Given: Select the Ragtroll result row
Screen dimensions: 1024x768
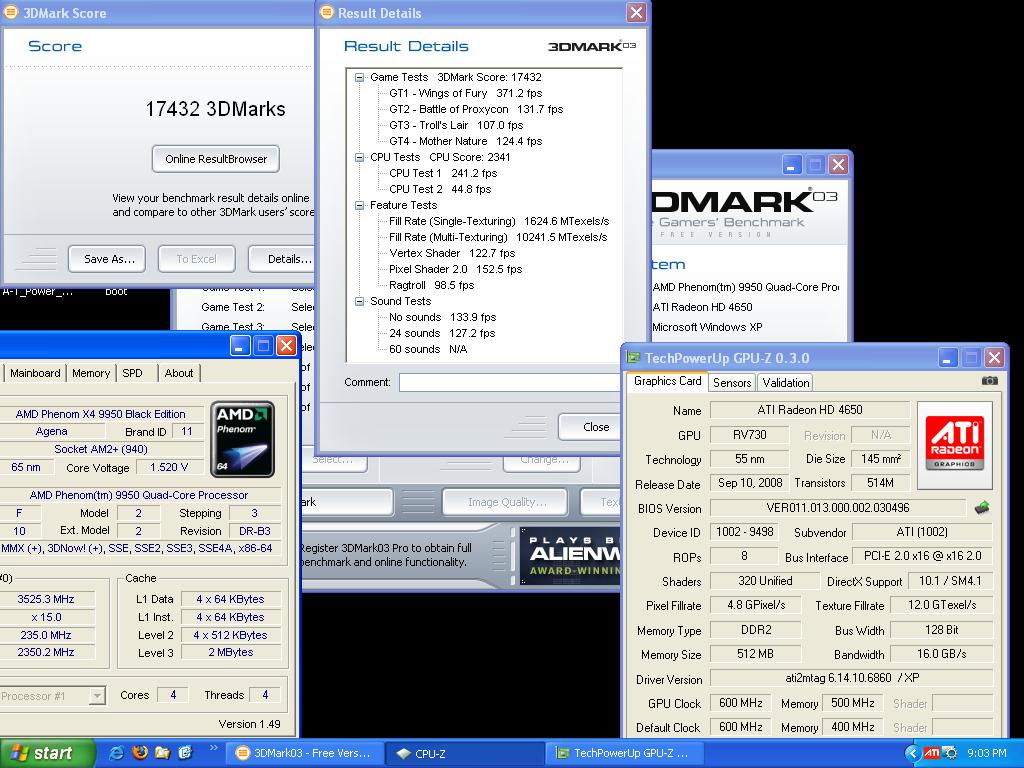Looking at the screenshot, I should [x=432, y=285].
